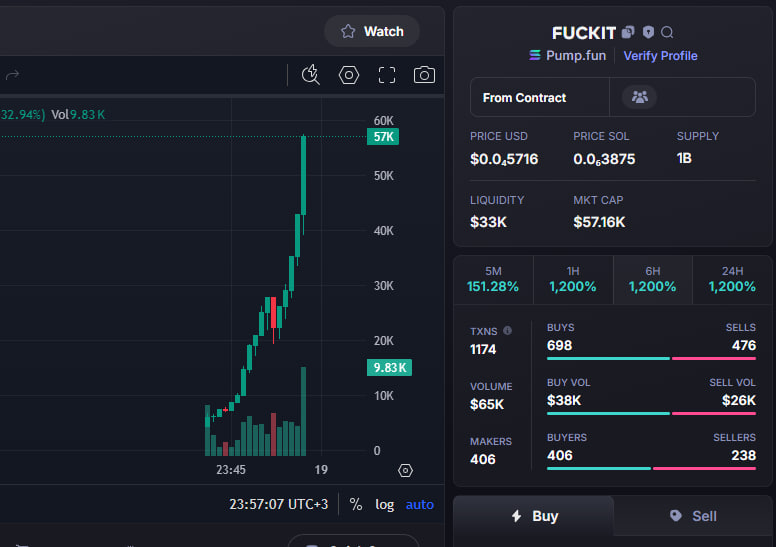Search token with magnifier icon beside FUCKIT

[x=667, y=32]
